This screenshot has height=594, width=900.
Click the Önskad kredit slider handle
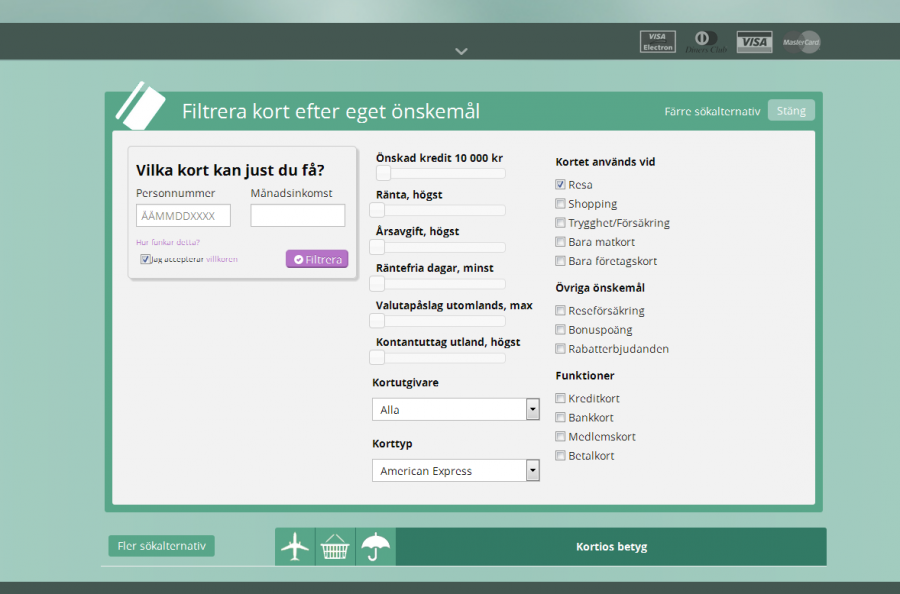(x=382, y=174)
